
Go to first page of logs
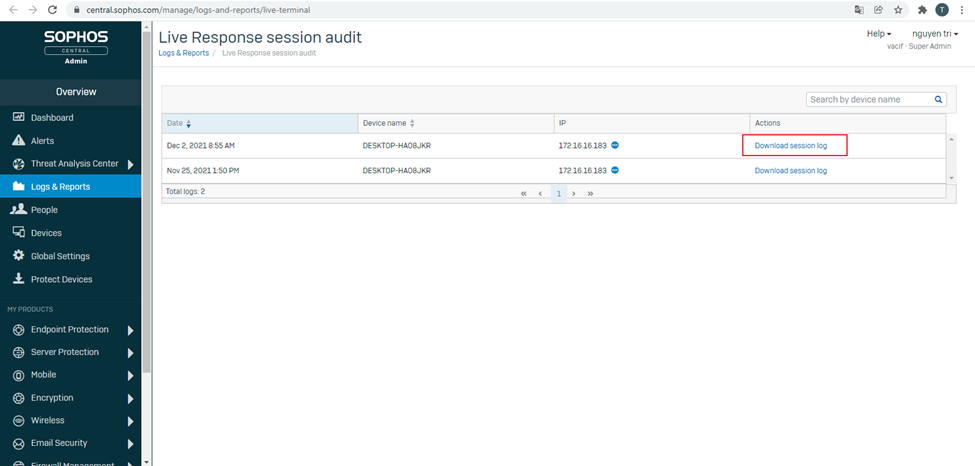524,193
